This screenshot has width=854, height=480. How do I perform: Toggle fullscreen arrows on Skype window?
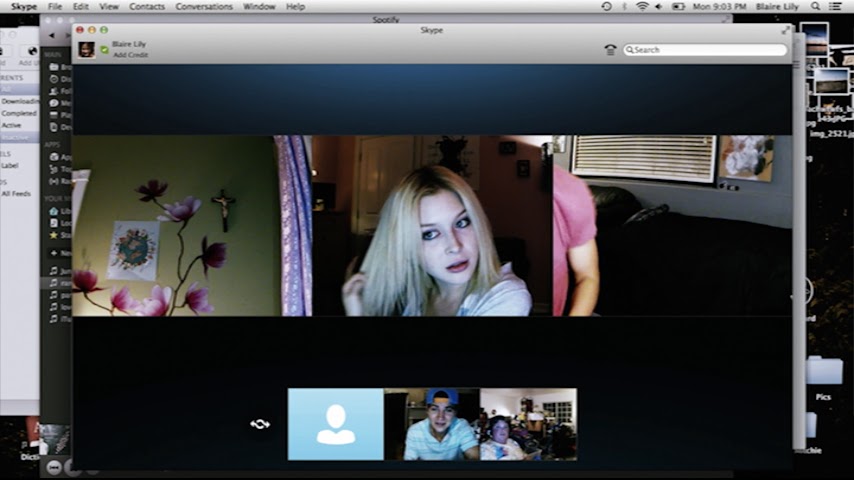point(785,30)
